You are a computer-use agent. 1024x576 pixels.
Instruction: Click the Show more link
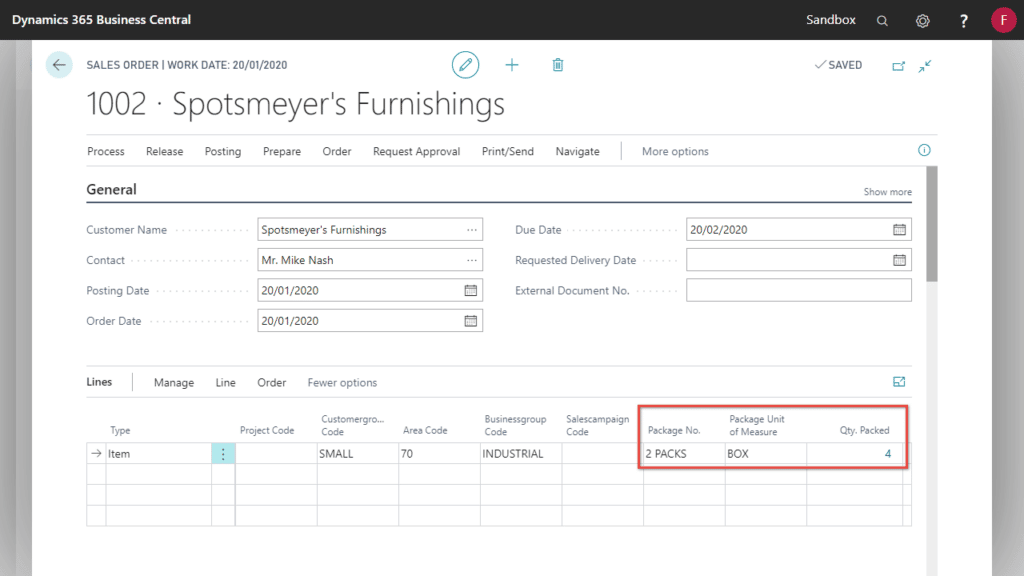point(887,191)
